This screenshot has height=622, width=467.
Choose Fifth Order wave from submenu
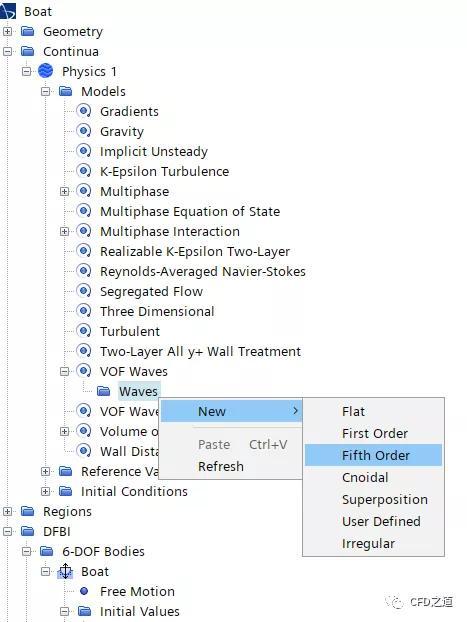[373, 455]
